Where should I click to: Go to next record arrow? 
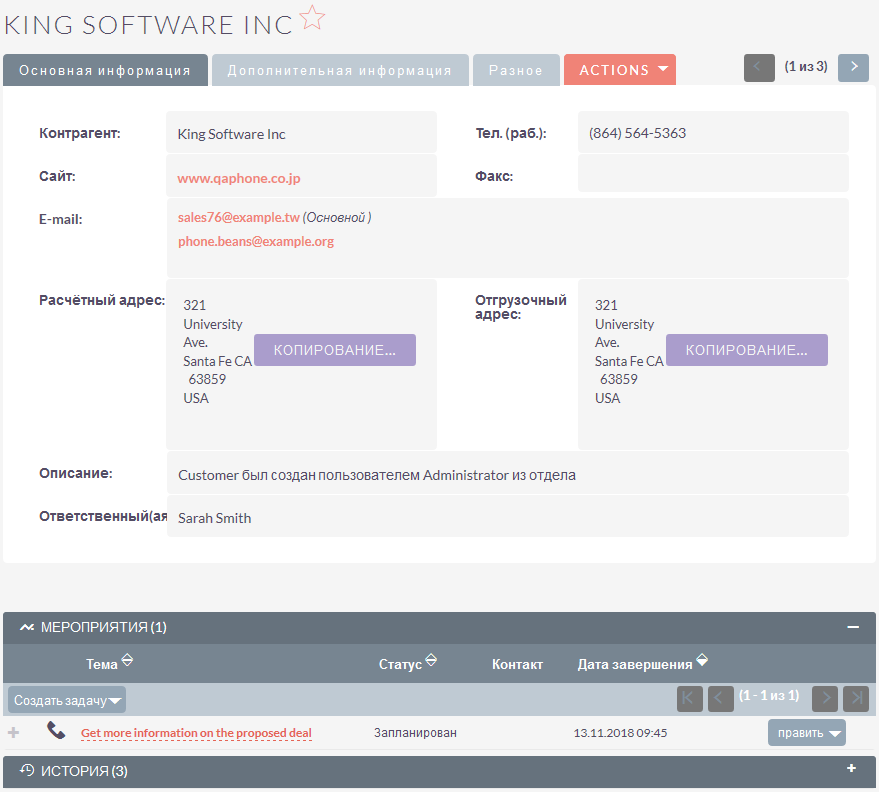[x=852, y=67]
